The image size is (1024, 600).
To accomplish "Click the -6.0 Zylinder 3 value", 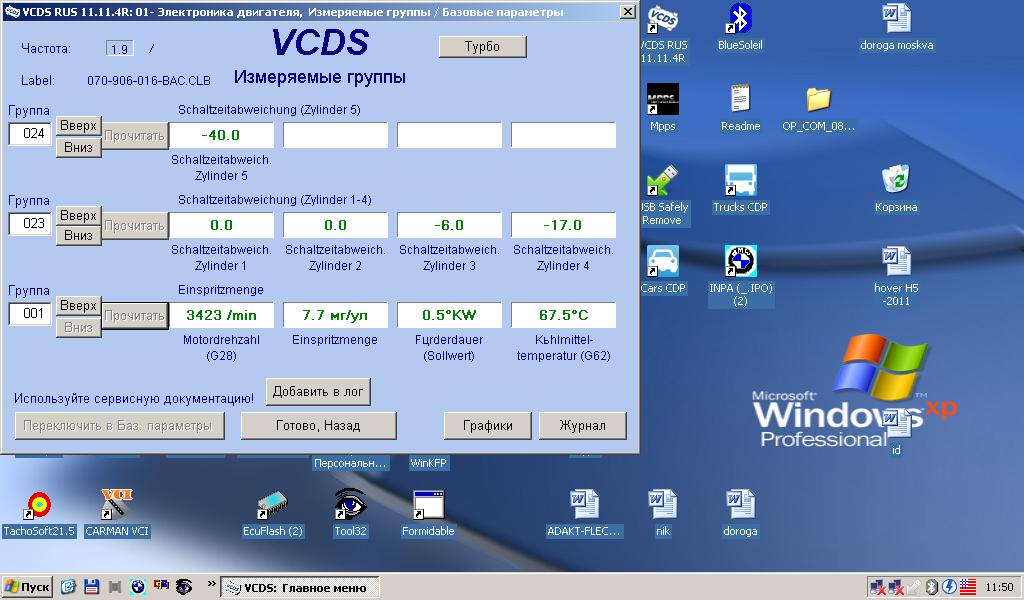I will 449,225.
